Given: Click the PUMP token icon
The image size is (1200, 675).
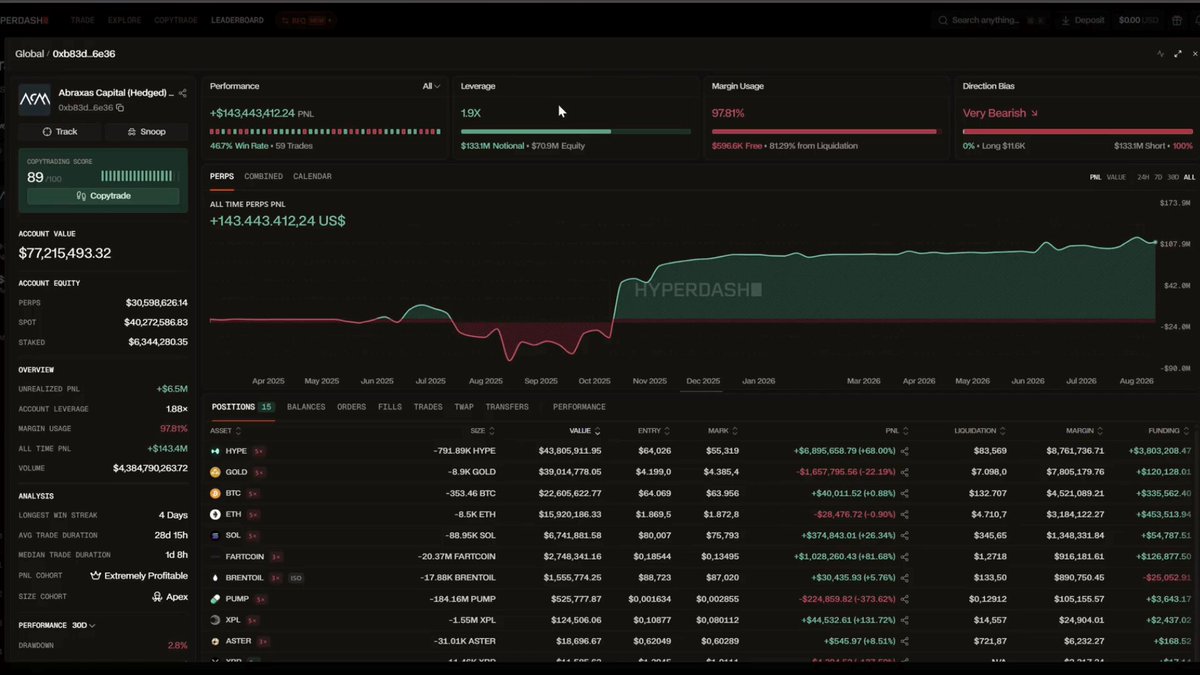Looking at the screenshot, I should point(215,599).
